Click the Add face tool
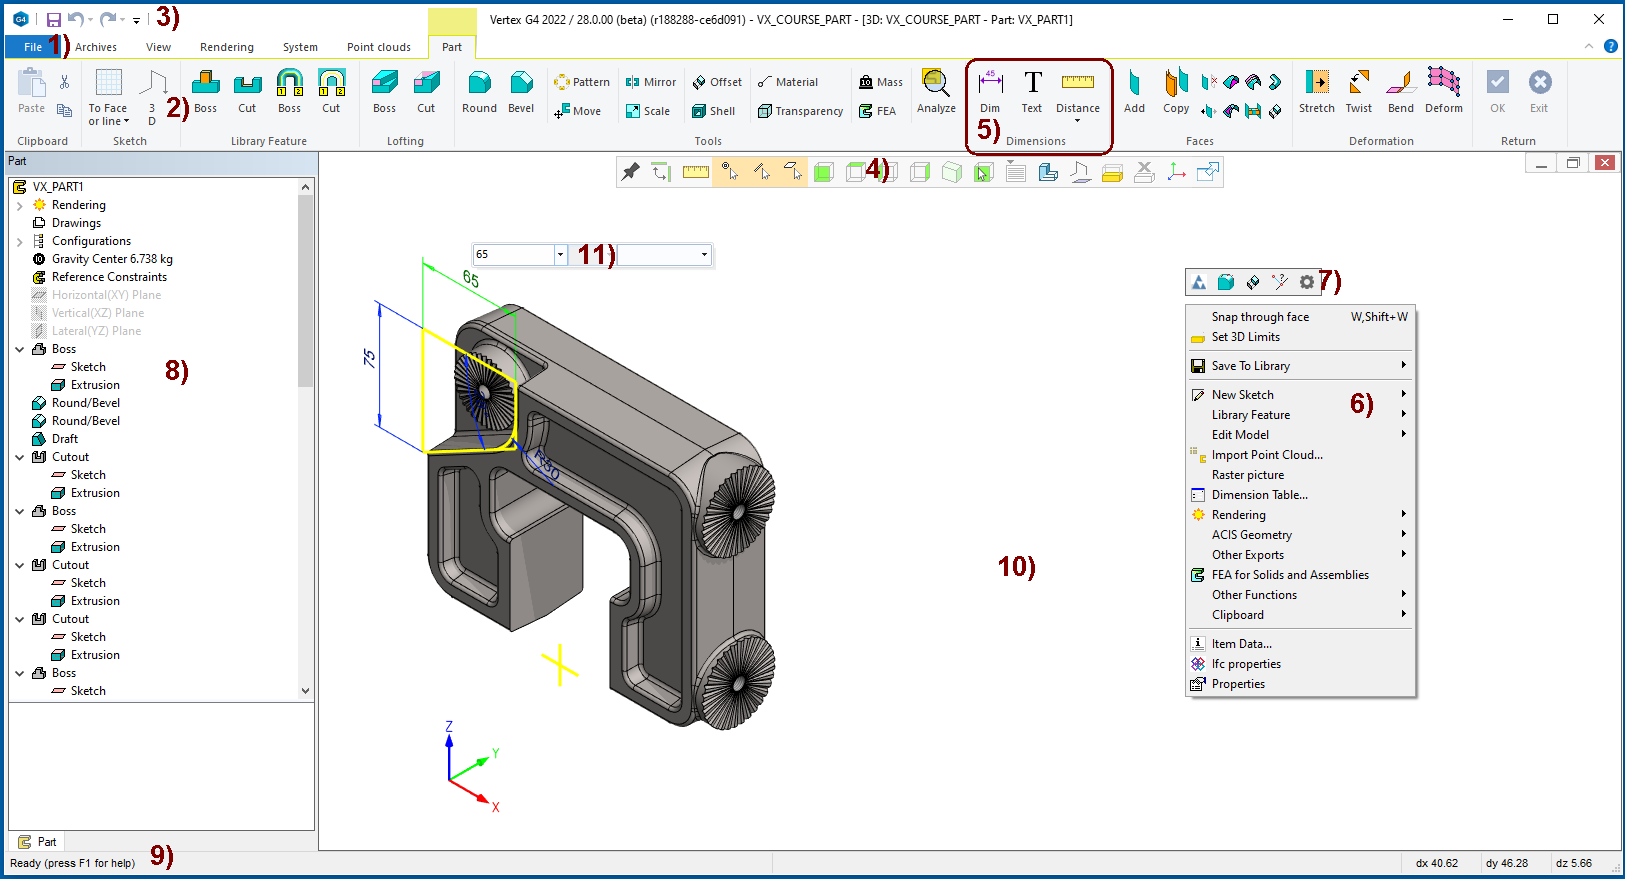 pyautogui.click(x=1134, y=91)
